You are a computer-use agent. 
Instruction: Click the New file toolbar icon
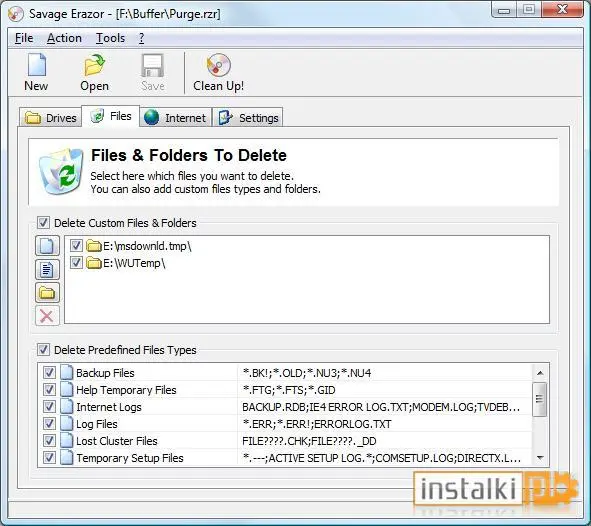pyautogui.click(x=37, y=65)
